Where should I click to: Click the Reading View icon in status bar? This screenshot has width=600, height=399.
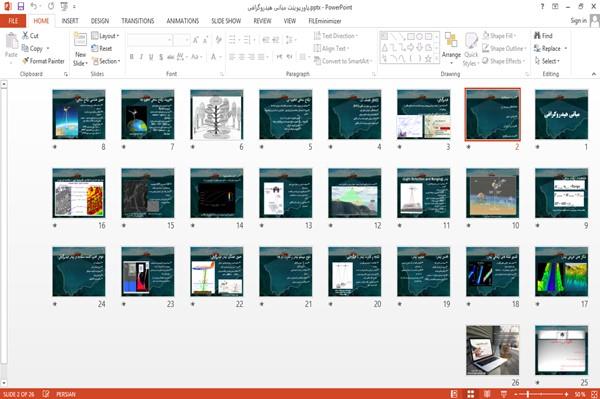(487, 394)
